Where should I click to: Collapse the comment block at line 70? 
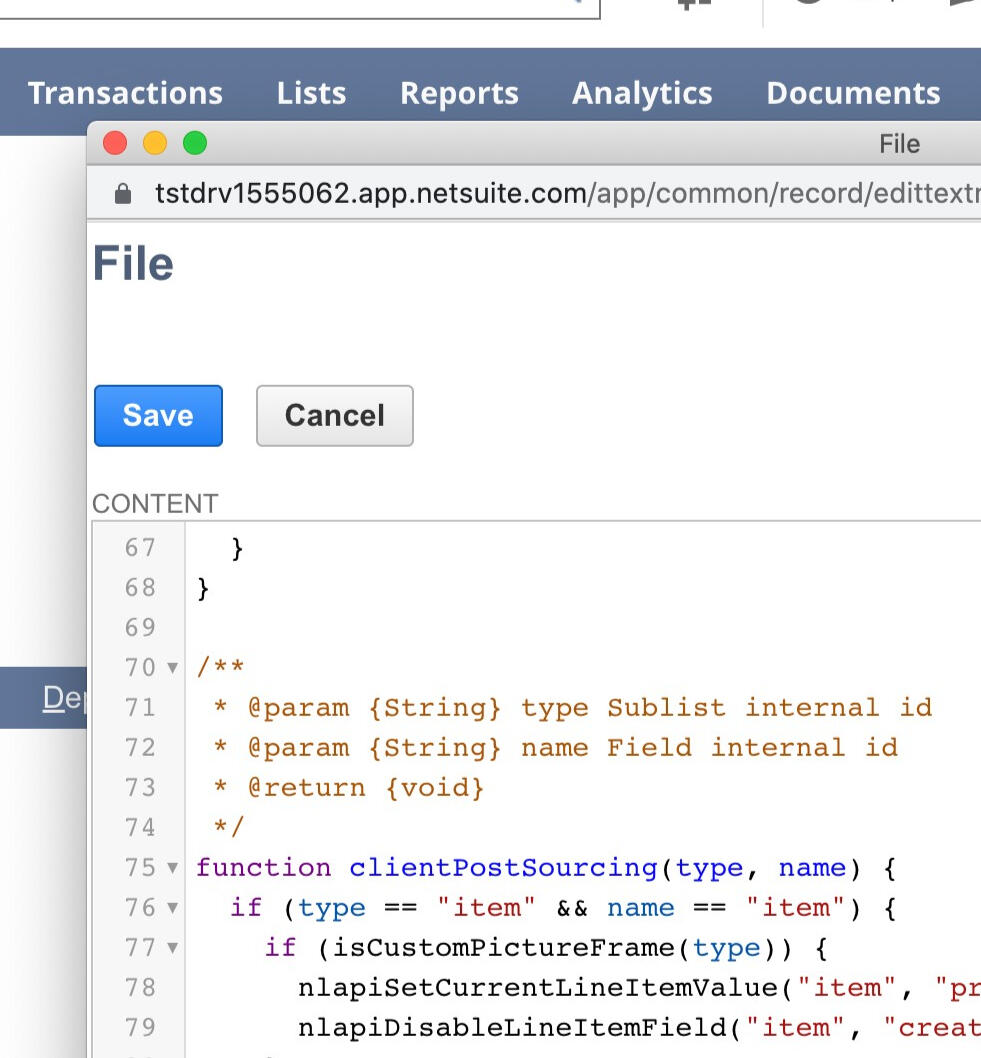click(x=172, y=668)
